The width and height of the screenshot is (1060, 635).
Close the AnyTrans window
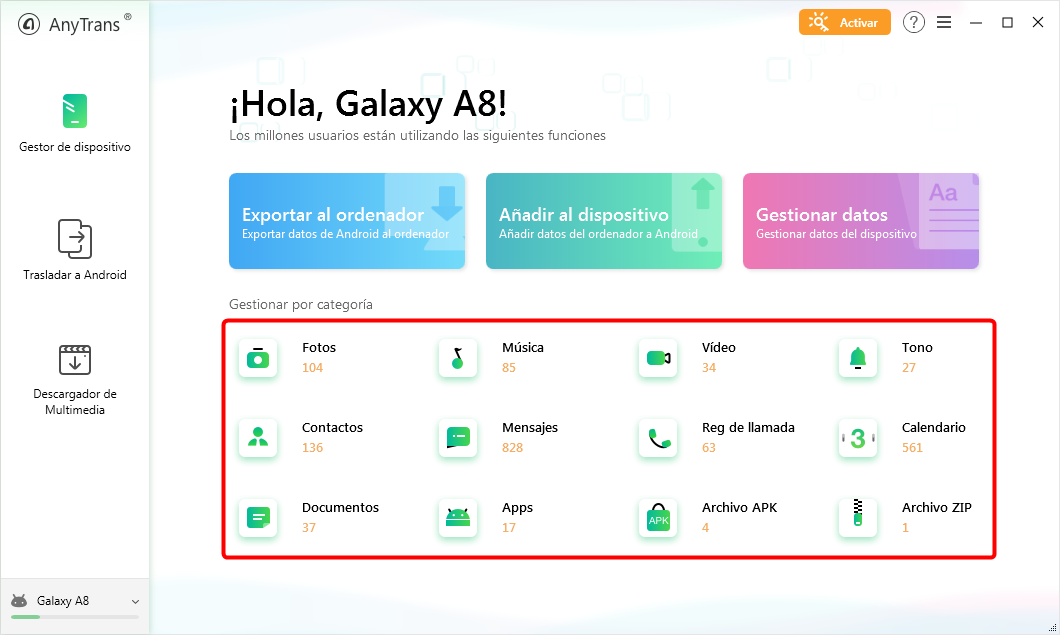click(x=1038, y=23)
